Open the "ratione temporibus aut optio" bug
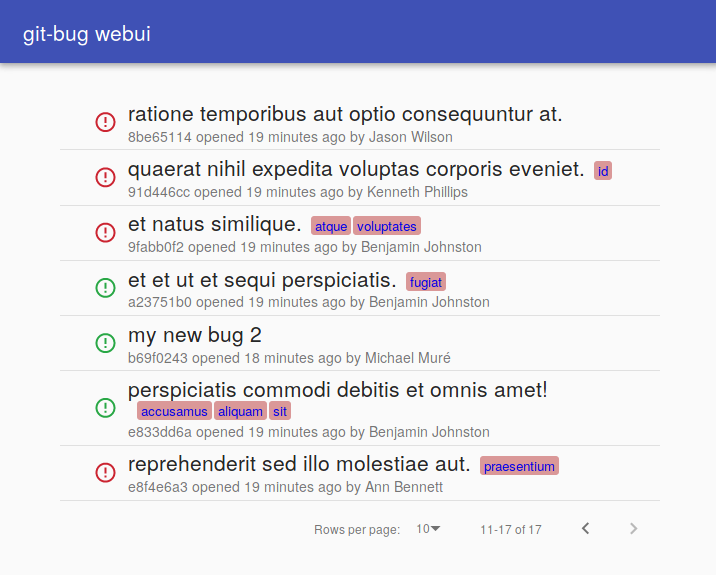This screenshot has width=716, height=575. 345,114
